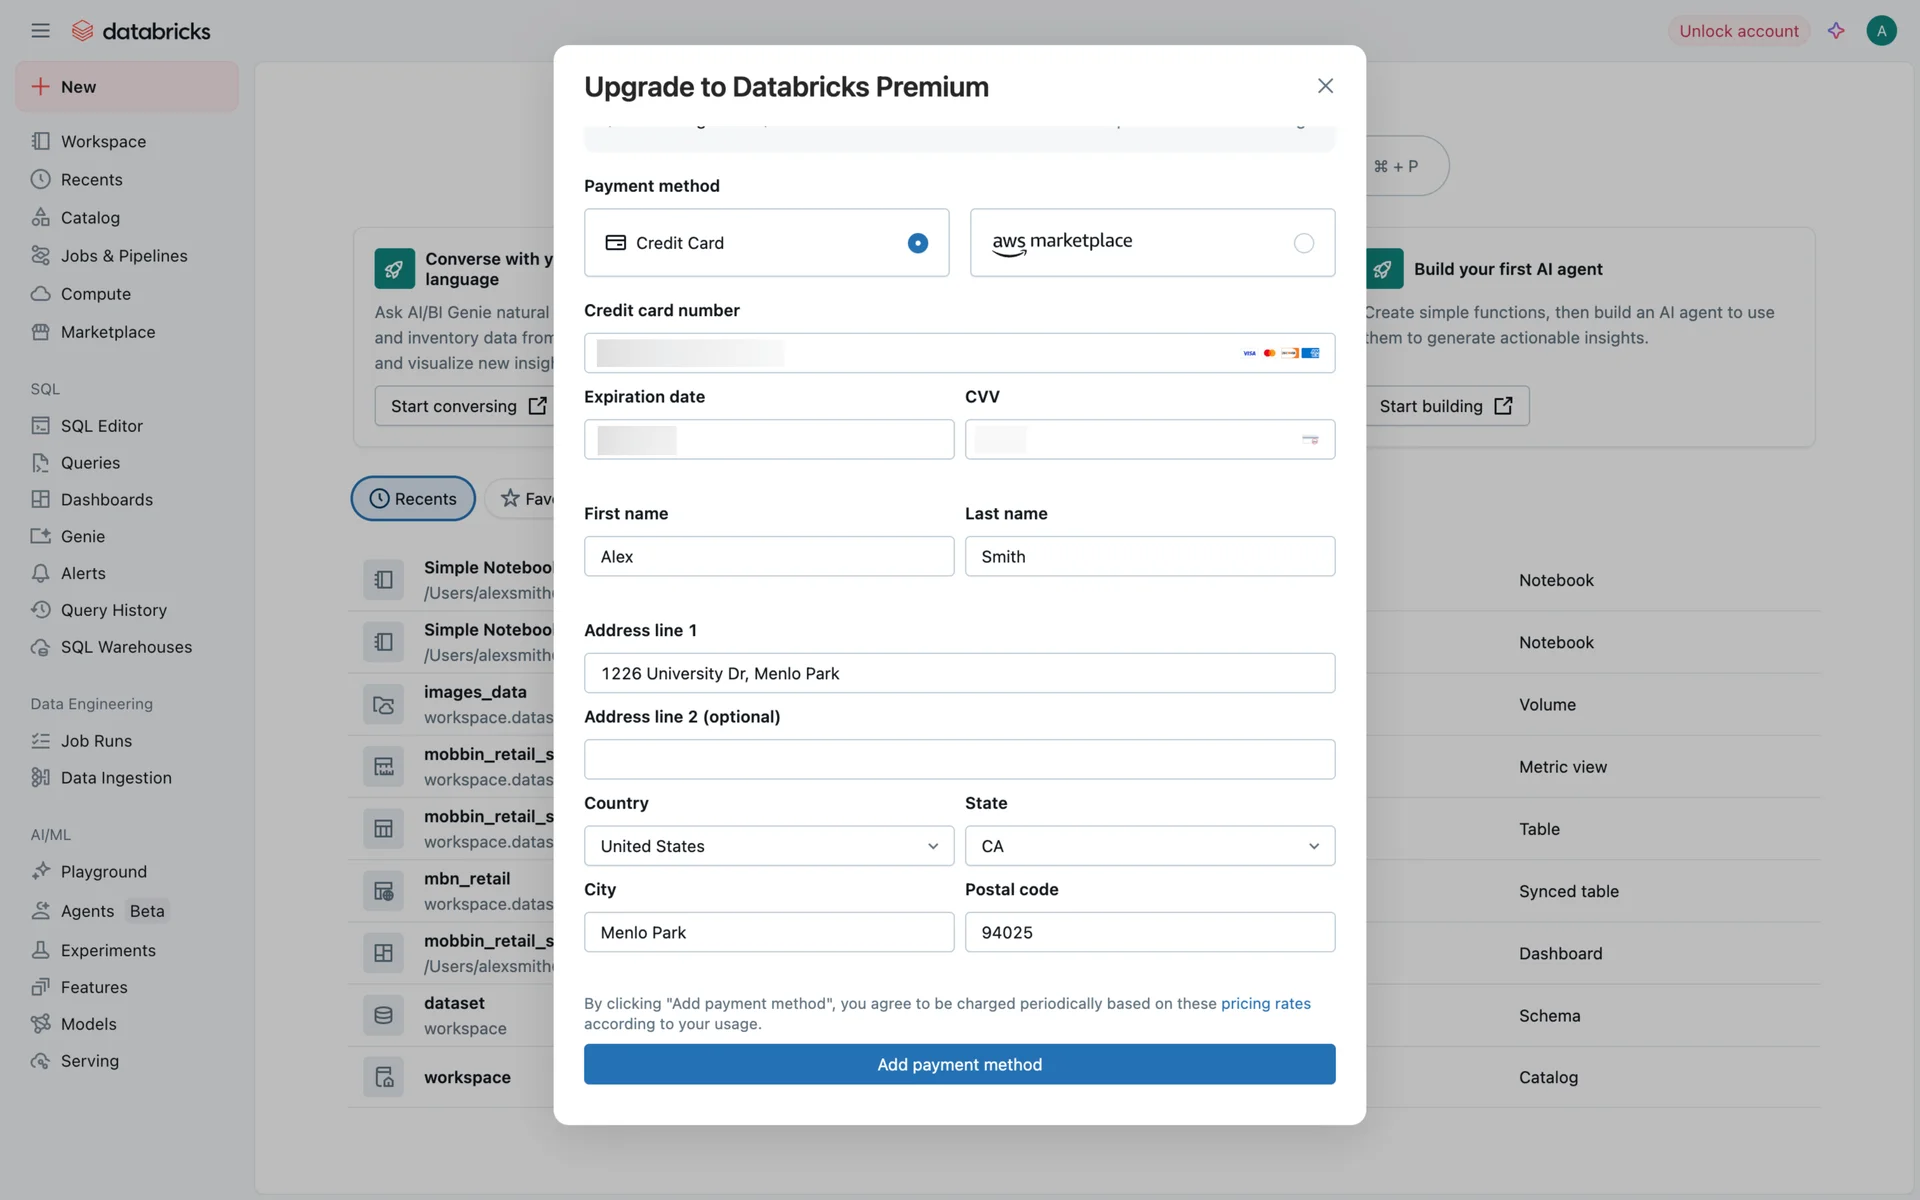Click Unlock account button
This screenshot has width=1920, height=1200.
[x=1738, y=31]
